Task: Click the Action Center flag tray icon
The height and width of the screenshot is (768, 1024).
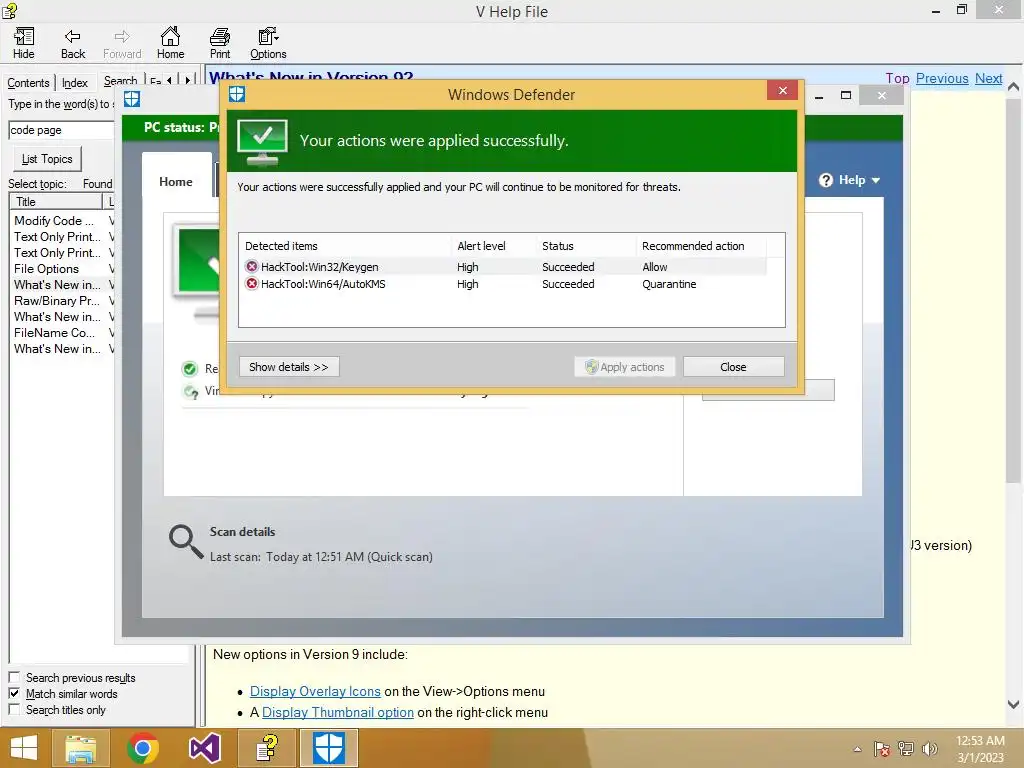Action: 882,749
